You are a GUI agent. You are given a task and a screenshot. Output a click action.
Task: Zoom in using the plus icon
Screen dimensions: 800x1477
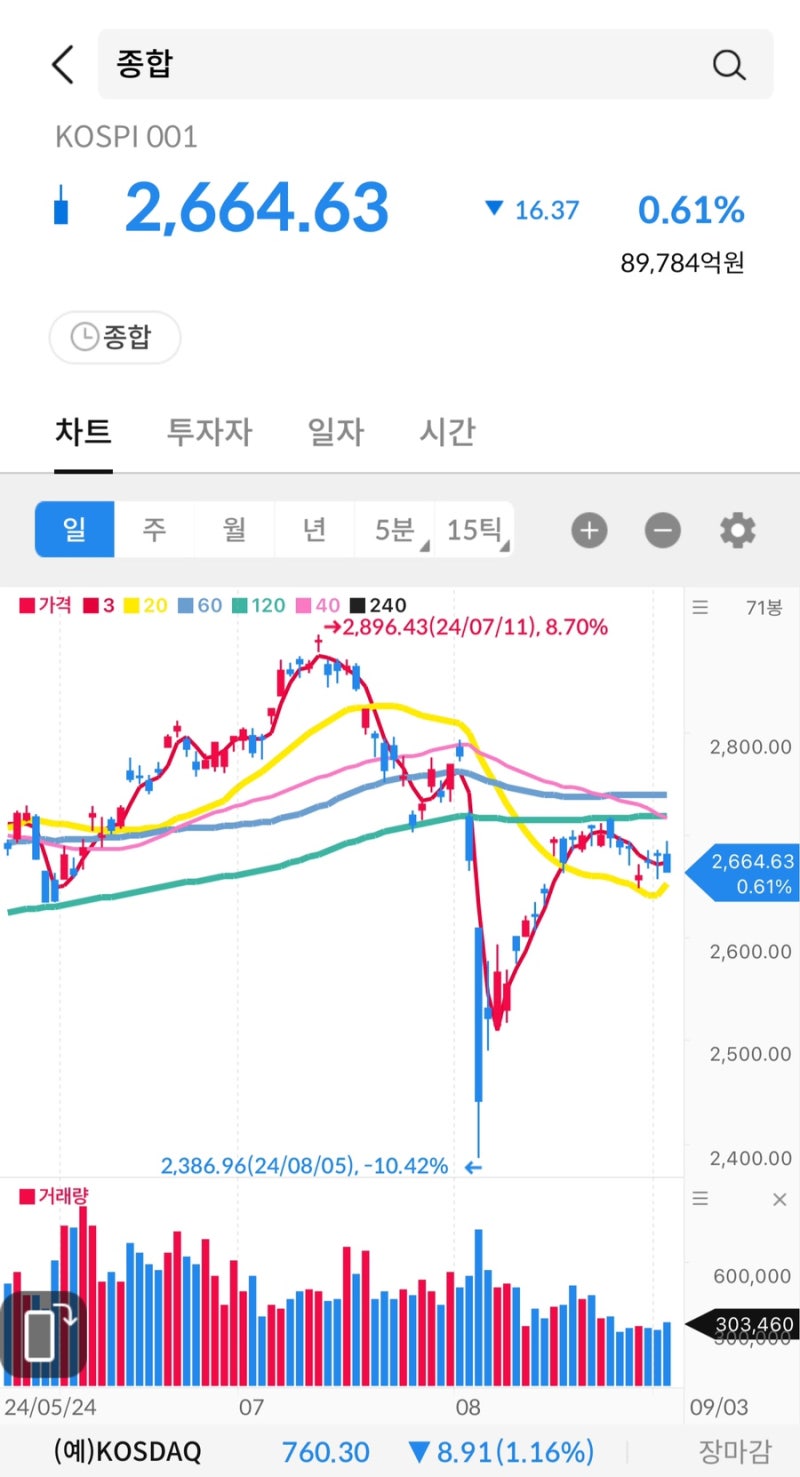pyautogui.click(x=589, y=530)
